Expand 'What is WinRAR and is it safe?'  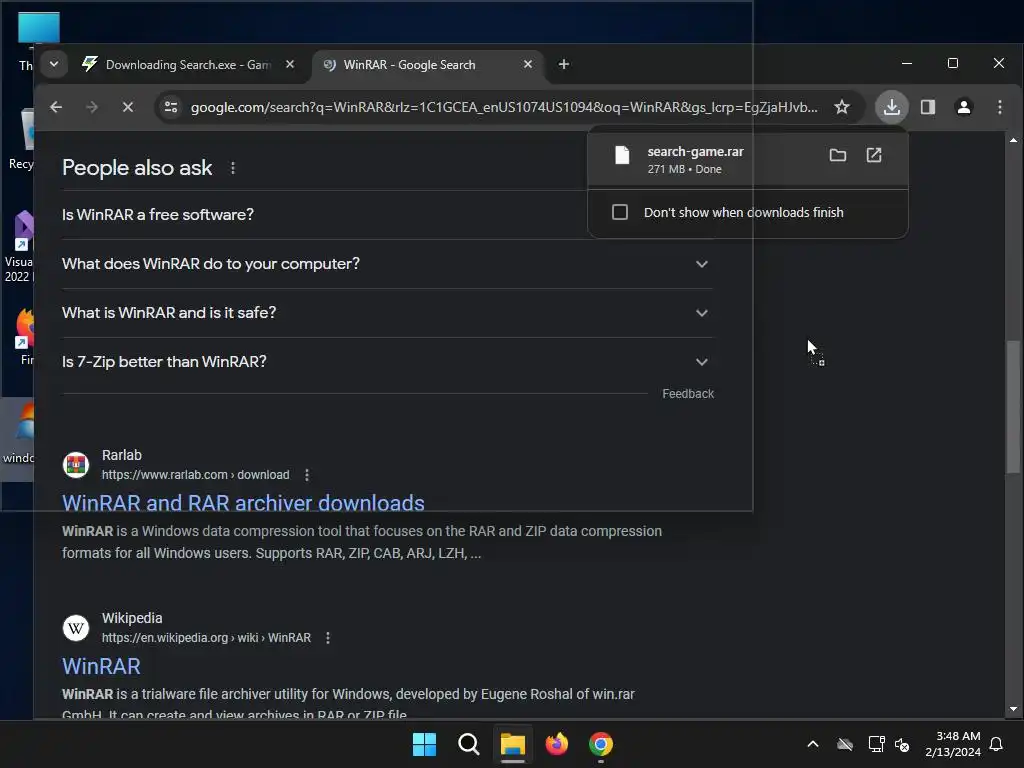coord(387,313)
